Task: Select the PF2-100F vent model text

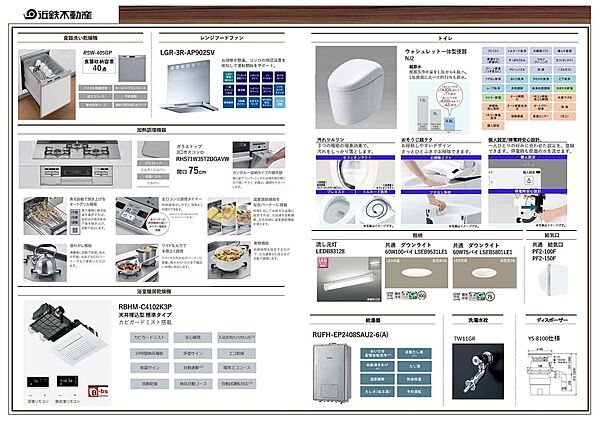Action: pos(544,252)
